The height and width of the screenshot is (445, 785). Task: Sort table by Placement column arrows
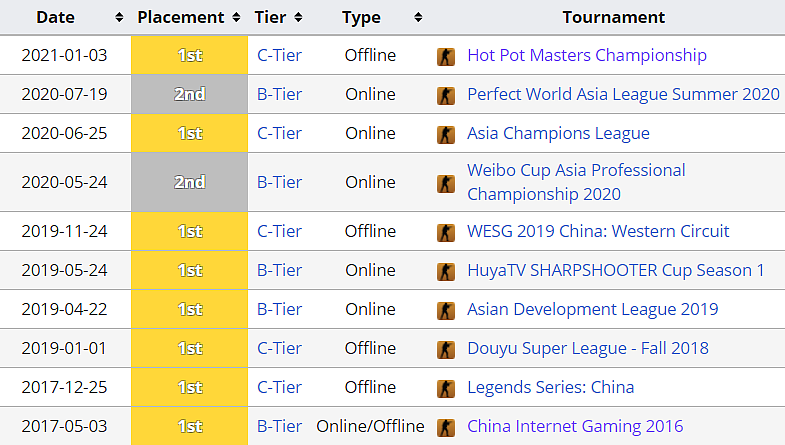click(236, 18)
